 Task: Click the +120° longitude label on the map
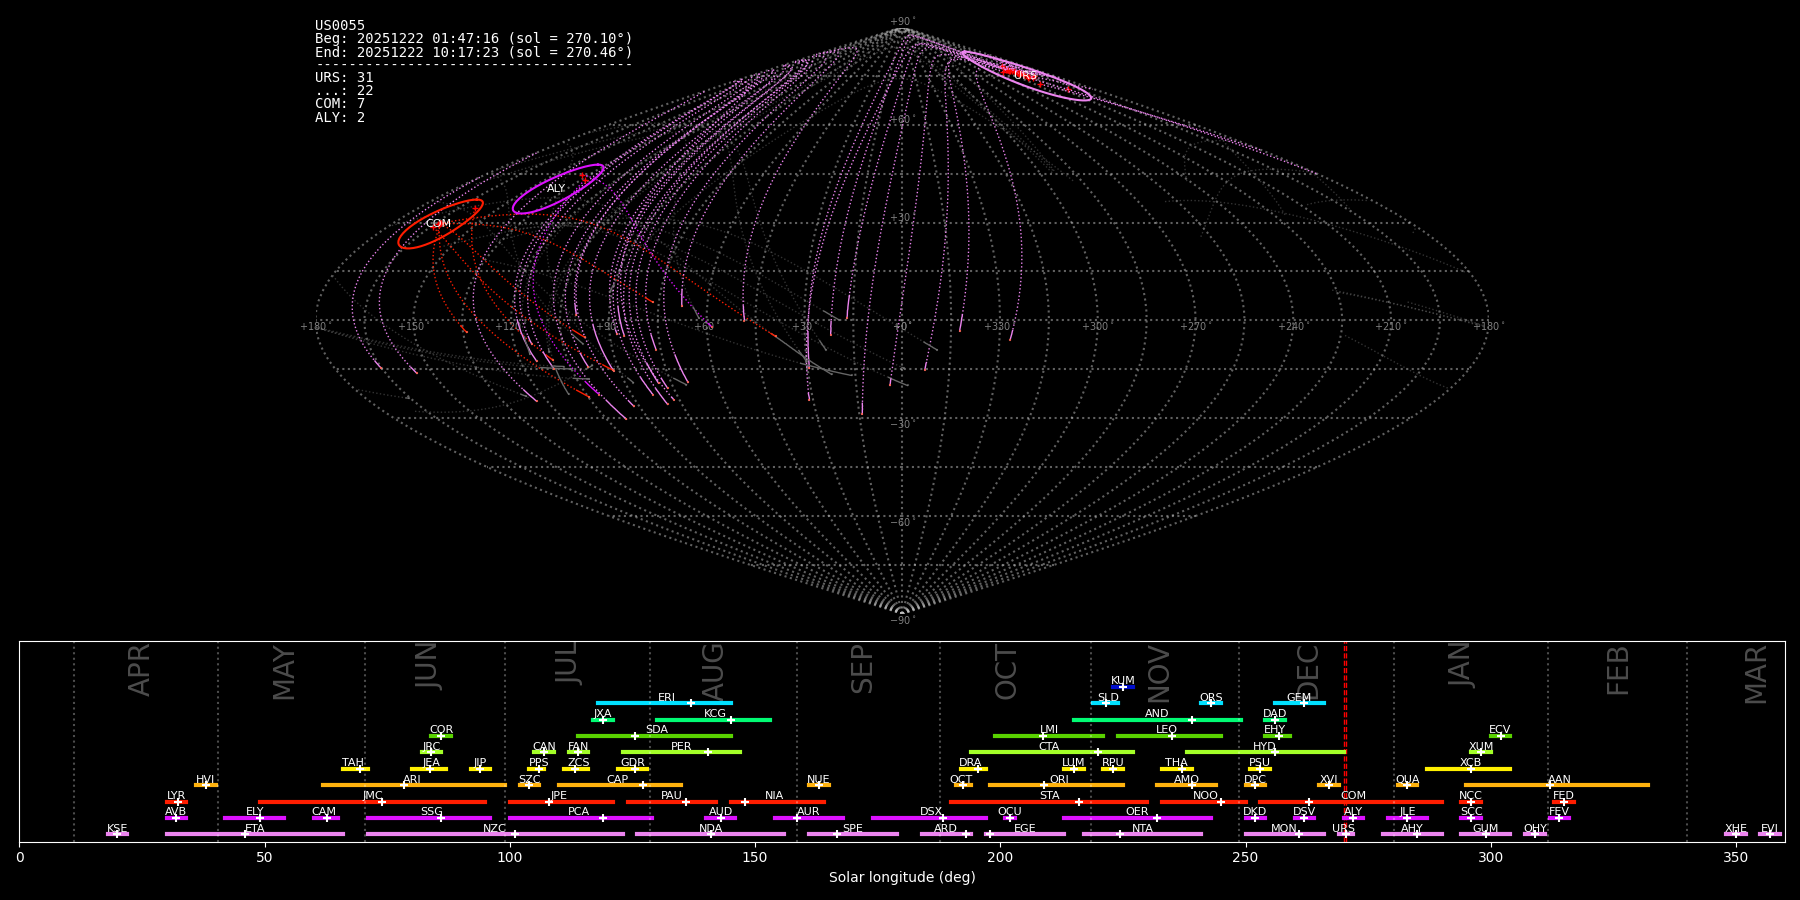tap(509, 327)
